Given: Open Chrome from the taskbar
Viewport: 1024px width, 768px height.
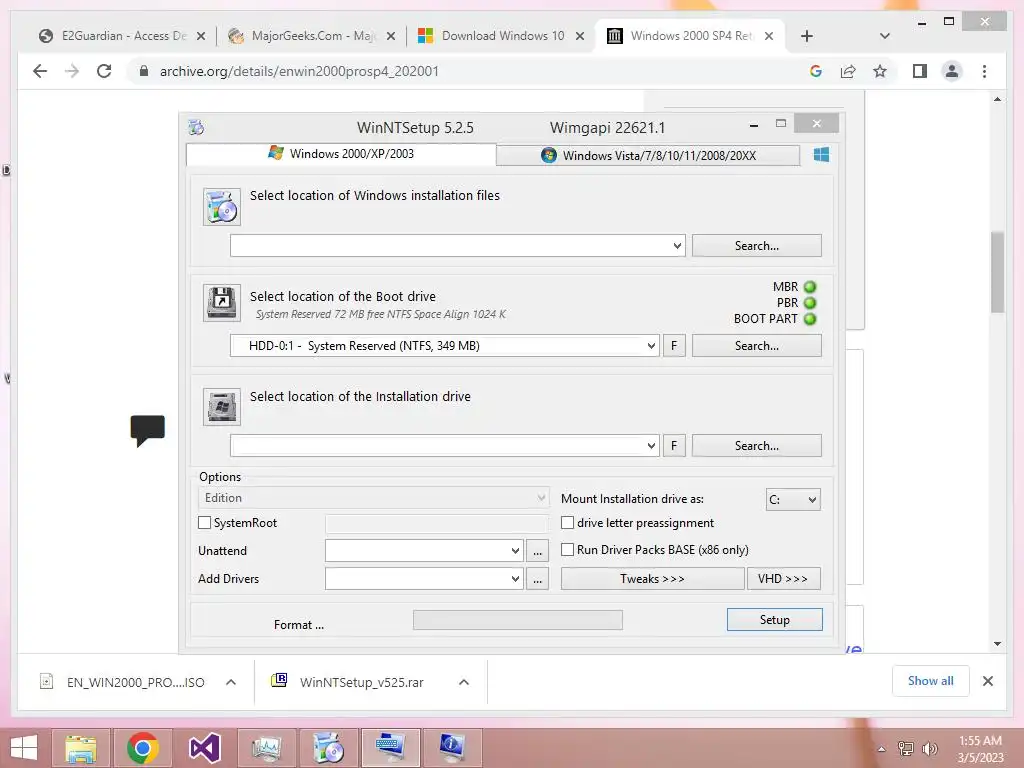Looking at the screenshot, I should coord(142,748).
